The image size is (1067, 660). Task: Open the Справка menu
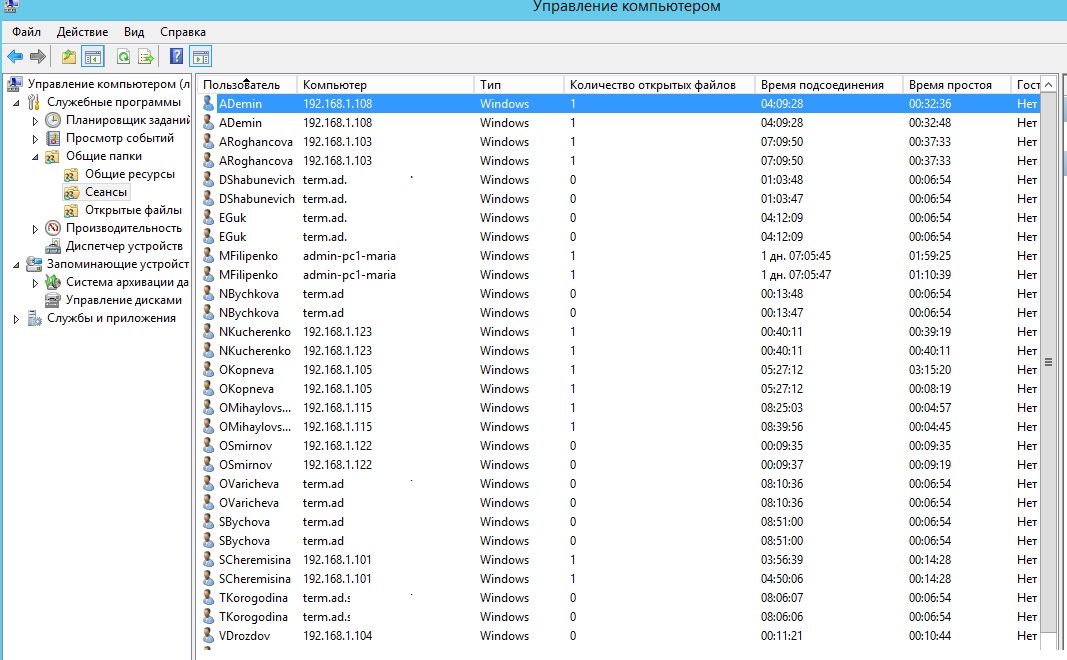click(x=182, y=32)
